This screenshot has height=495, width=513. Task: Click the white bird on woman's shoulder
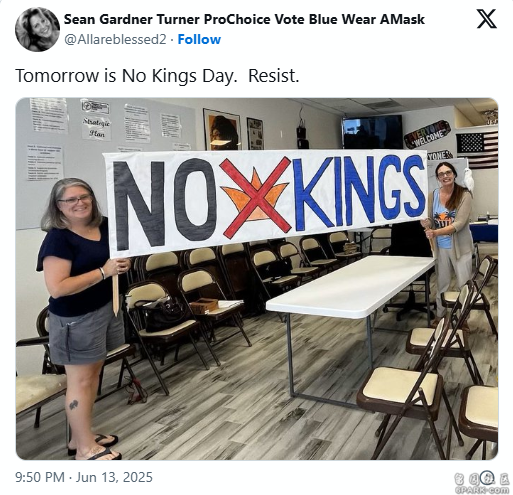(469, 180)
